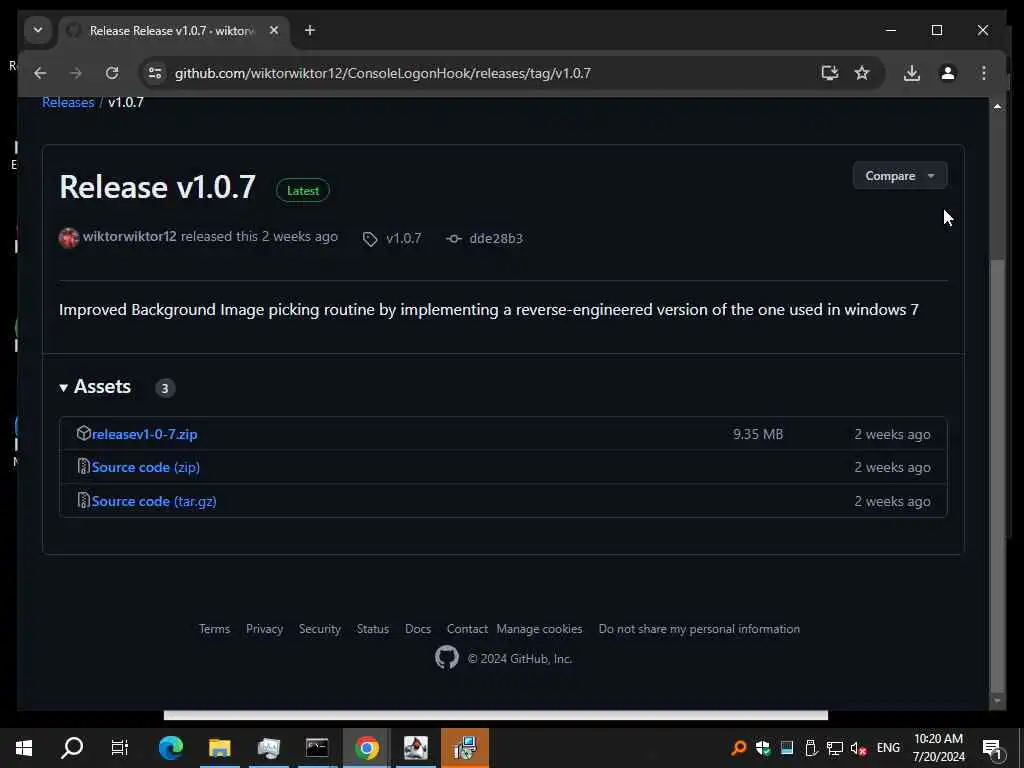
Task: Click the package icon beside releasev1-0-7.zip
Action: [84, 434]
